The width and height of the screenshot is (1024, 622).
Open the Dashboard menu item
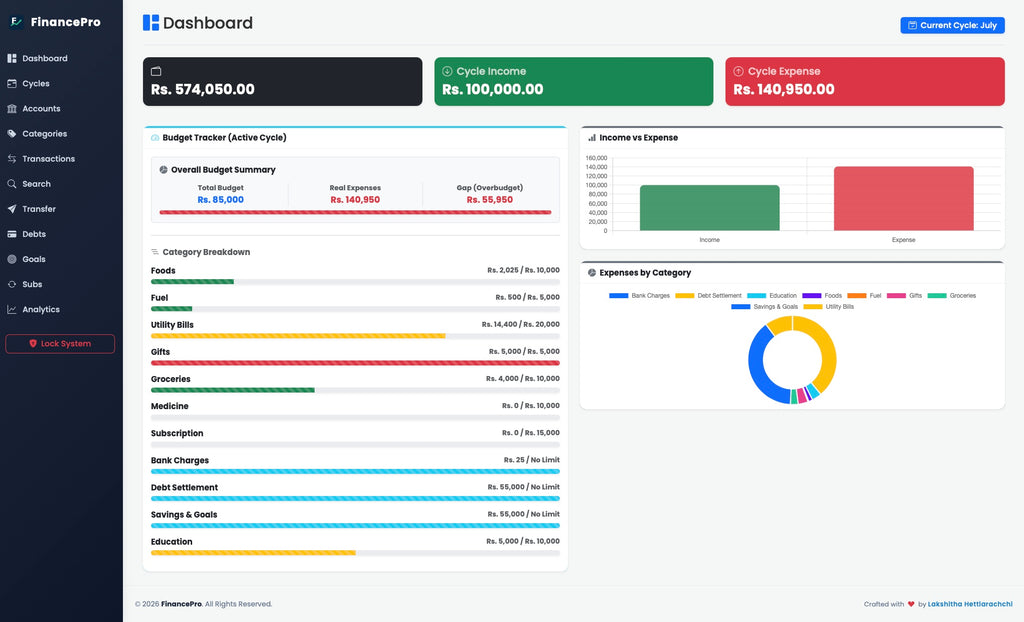[x=61, y=58]
